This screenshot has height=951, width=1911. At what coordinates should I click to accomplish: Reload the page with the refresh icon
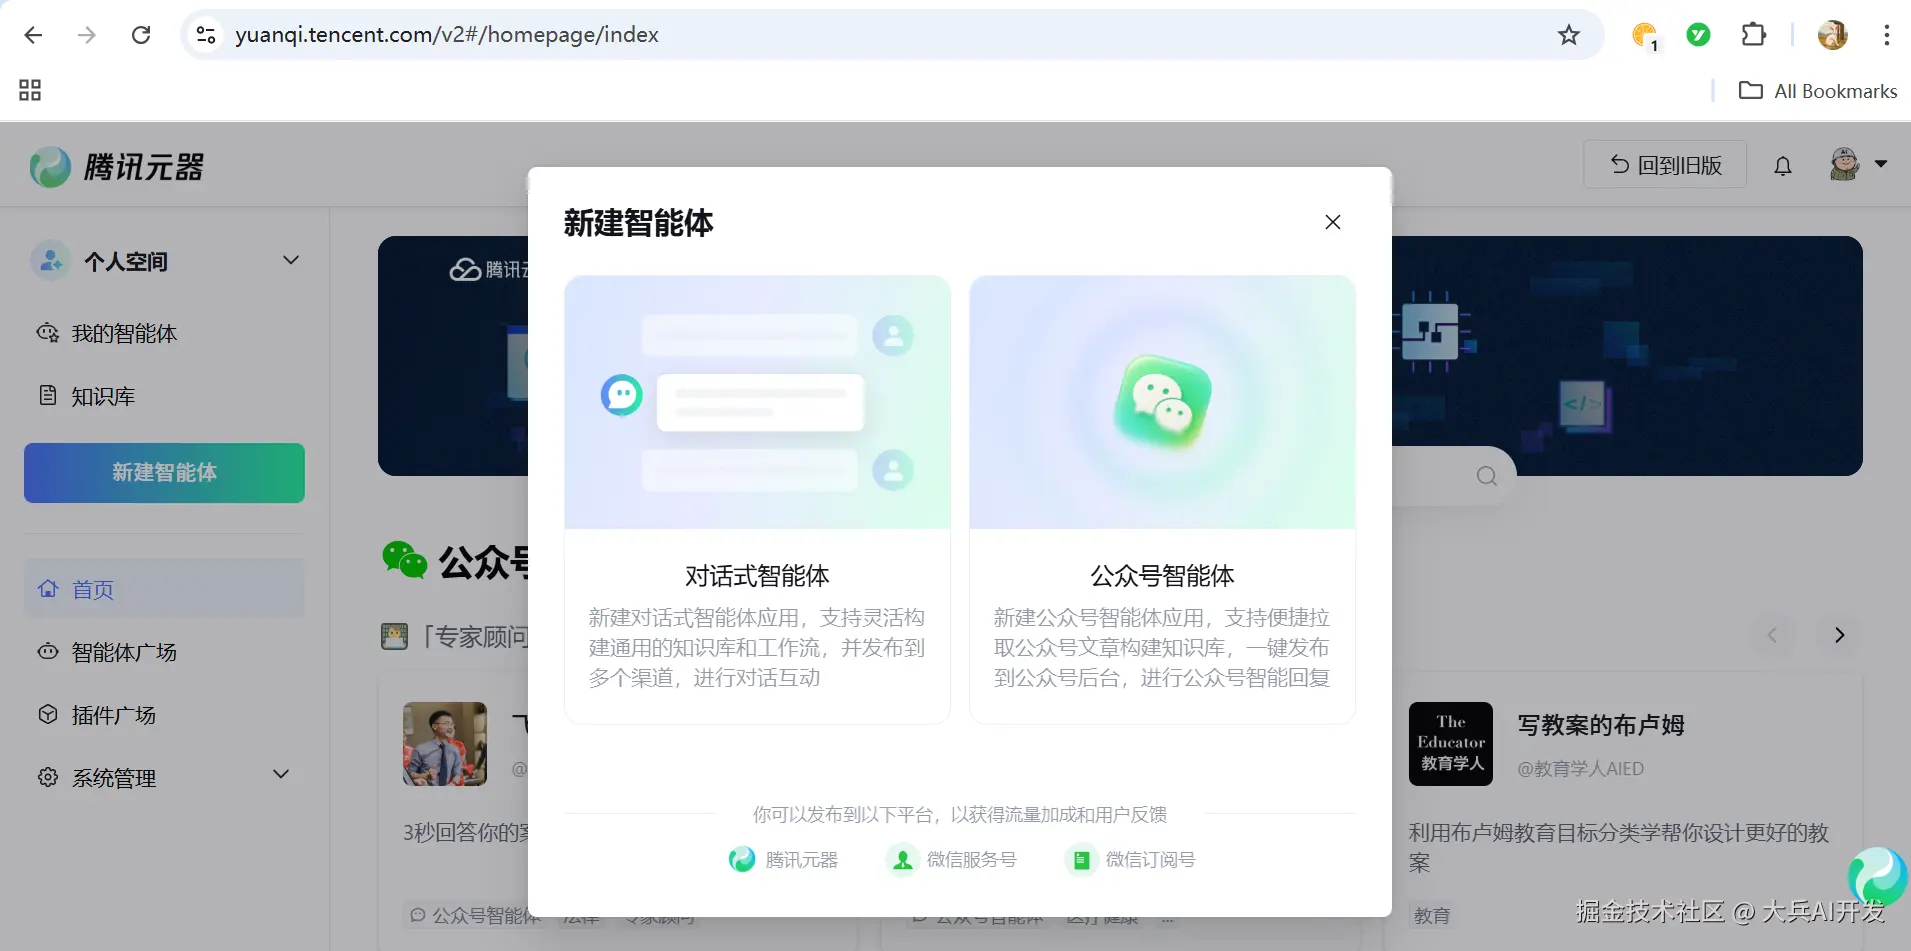[x=141, y=35]
